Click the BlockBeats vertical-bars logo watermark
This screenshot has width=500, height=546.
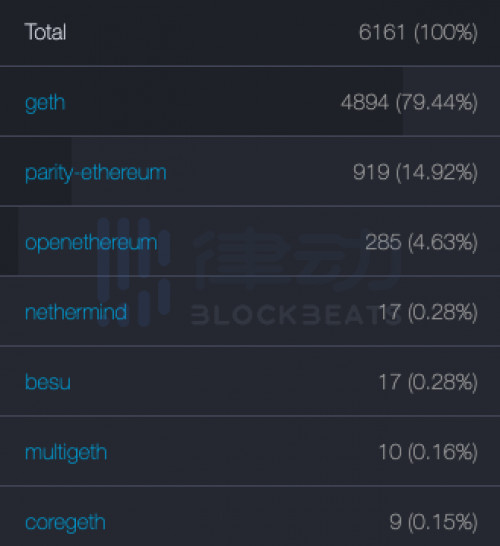coord(134,272)
